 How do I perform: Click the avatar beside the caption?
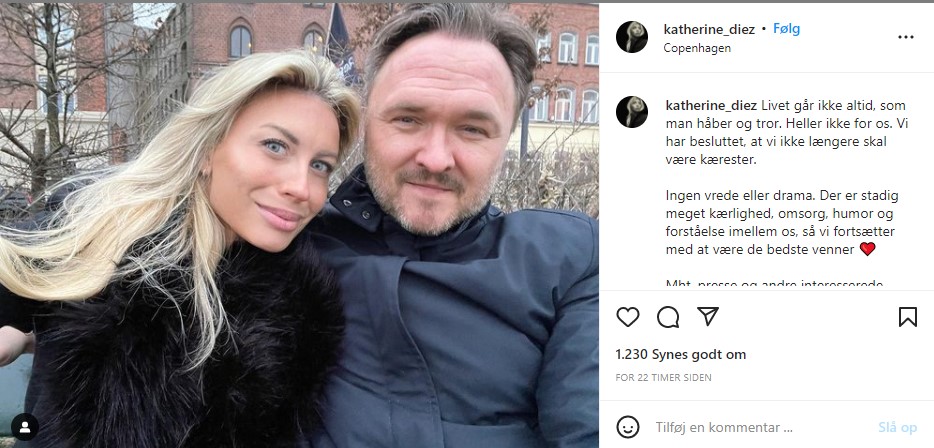pyautogui.click(x=632, y=111)
